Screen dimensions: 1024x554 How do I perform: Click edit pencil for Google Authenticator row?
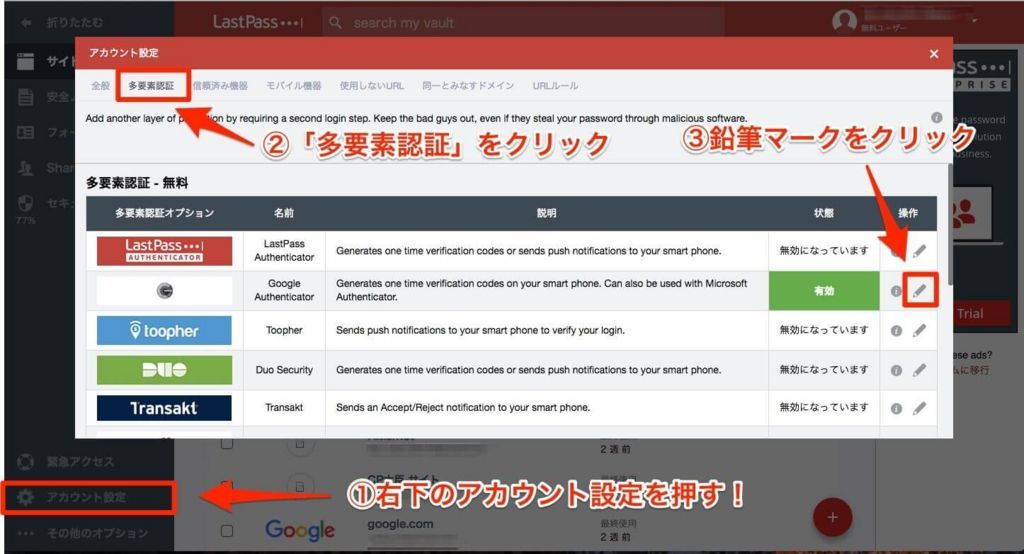click(919, 291)
